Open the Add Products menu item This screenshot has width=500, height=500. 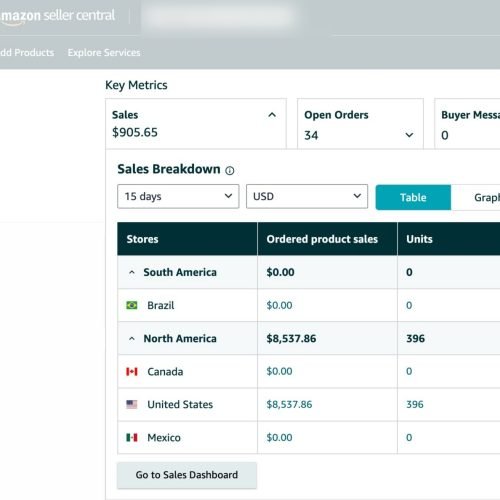tap(27, 53)
